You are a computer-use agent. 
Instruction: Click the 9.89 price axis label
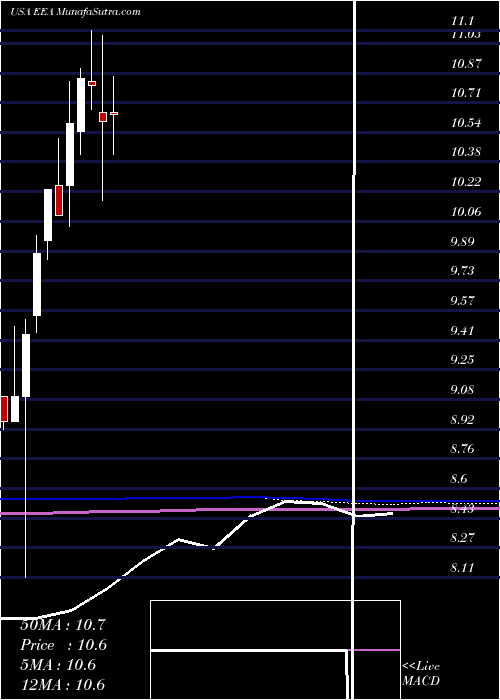tap(462, 242)
